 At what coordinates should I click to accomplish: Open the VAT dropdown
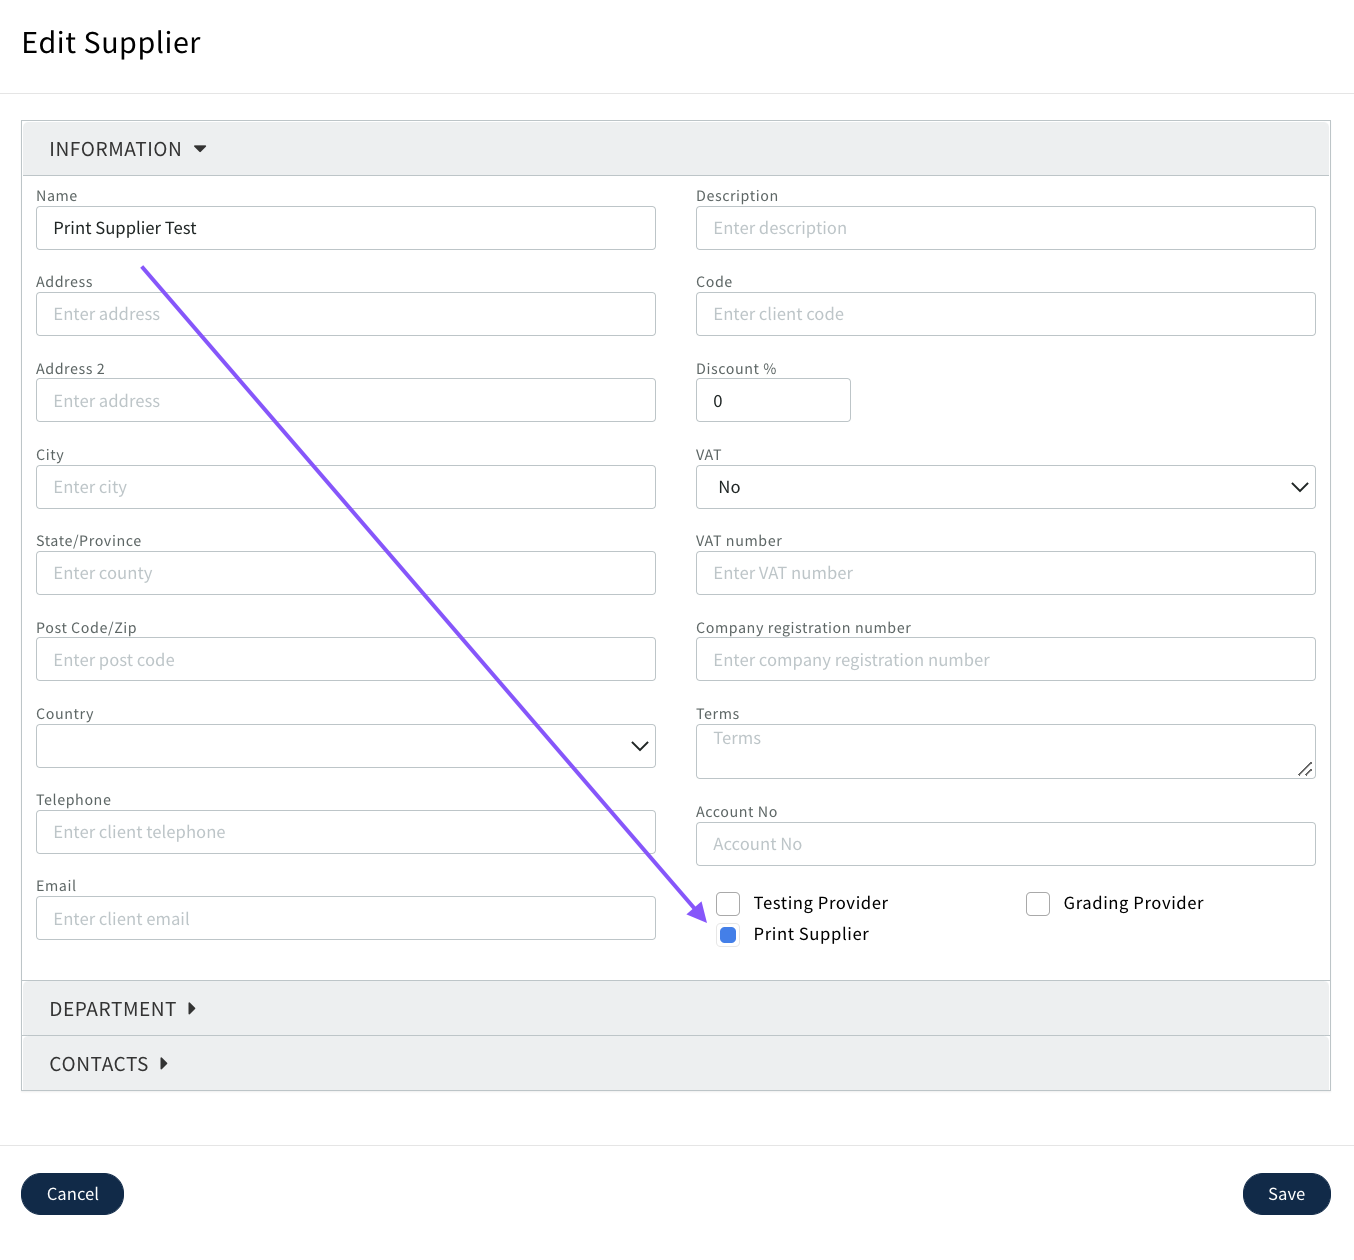coord(1005,487)
